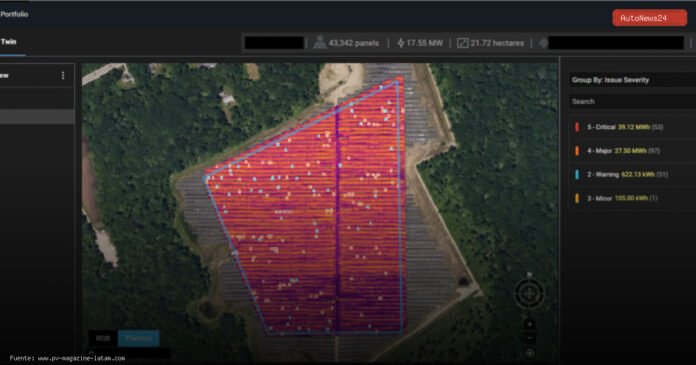Viewport: 696px width, 365px height.
Task: Zoom in with the map plus button
Action: pos(529,324)
